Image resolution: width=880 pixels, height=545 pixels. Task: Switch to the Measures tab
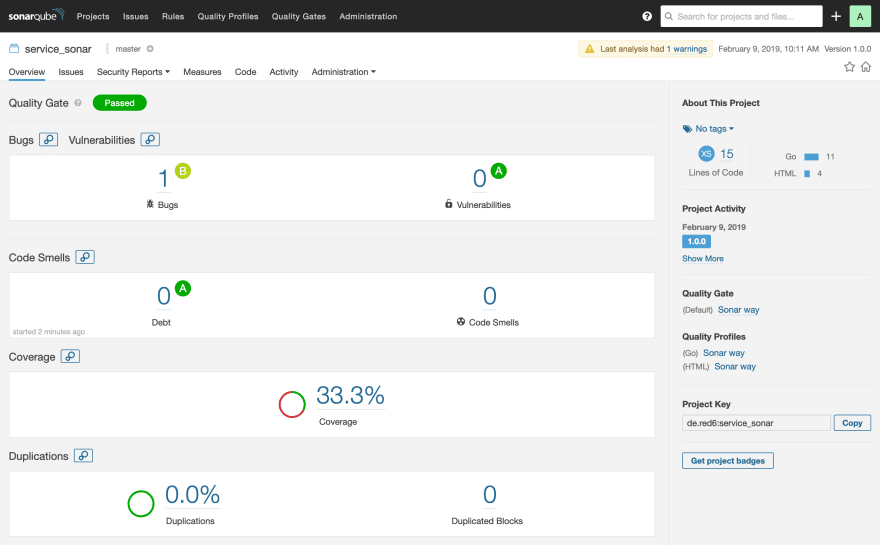[202, 72]
